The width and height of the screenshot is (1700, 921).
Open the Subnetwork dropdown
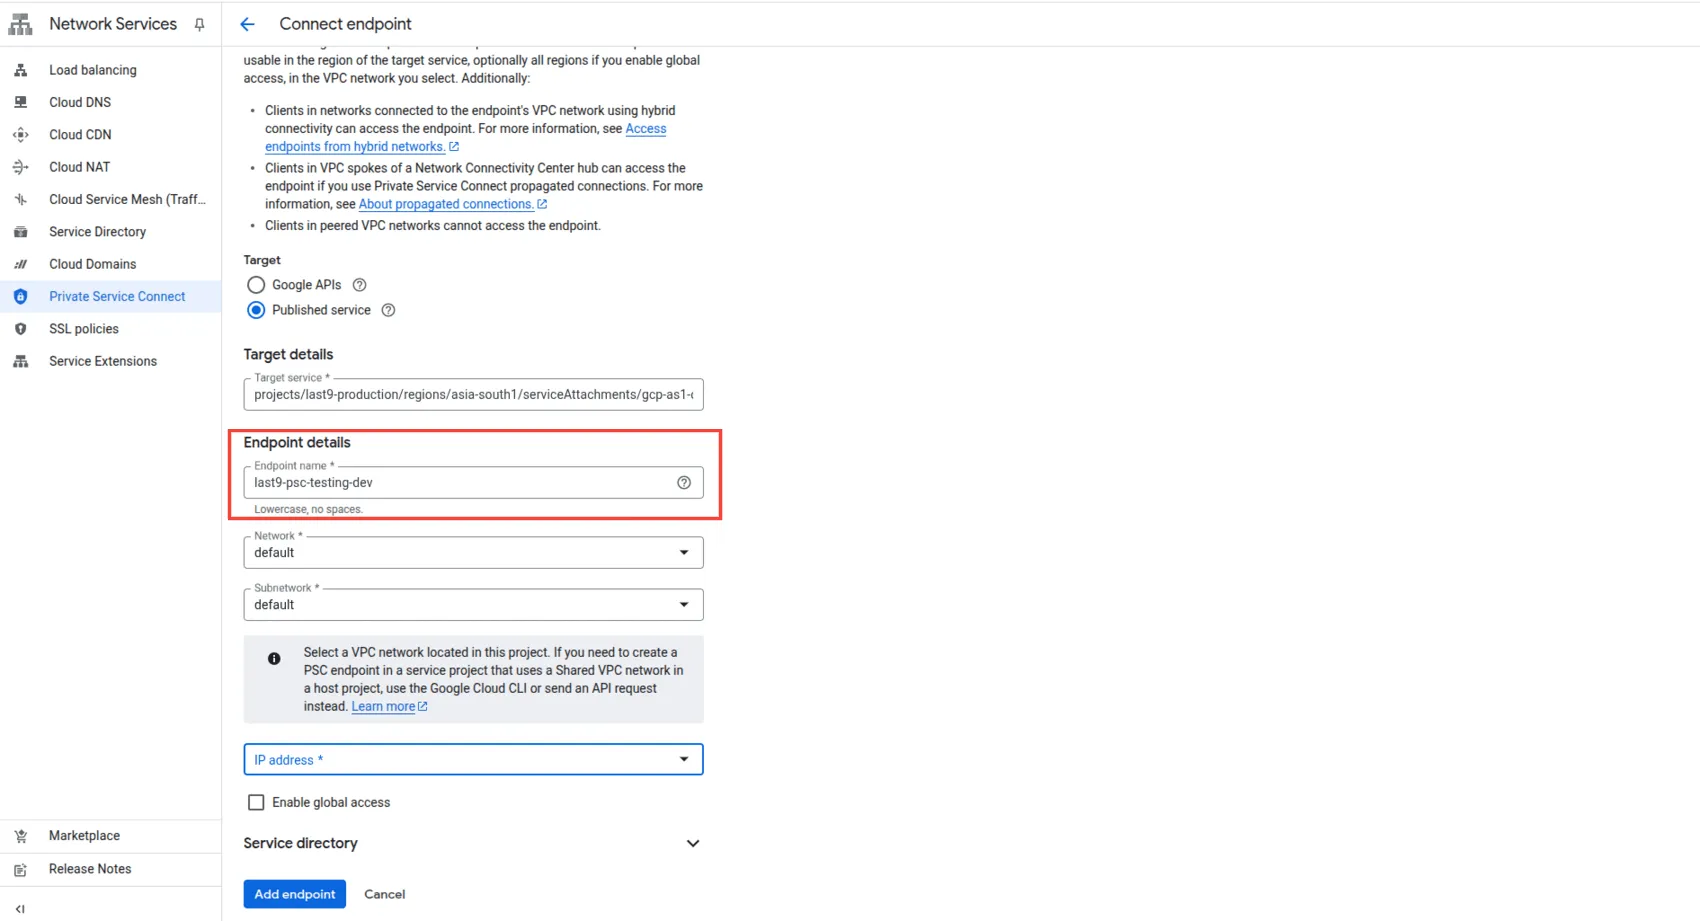(473, 605)
